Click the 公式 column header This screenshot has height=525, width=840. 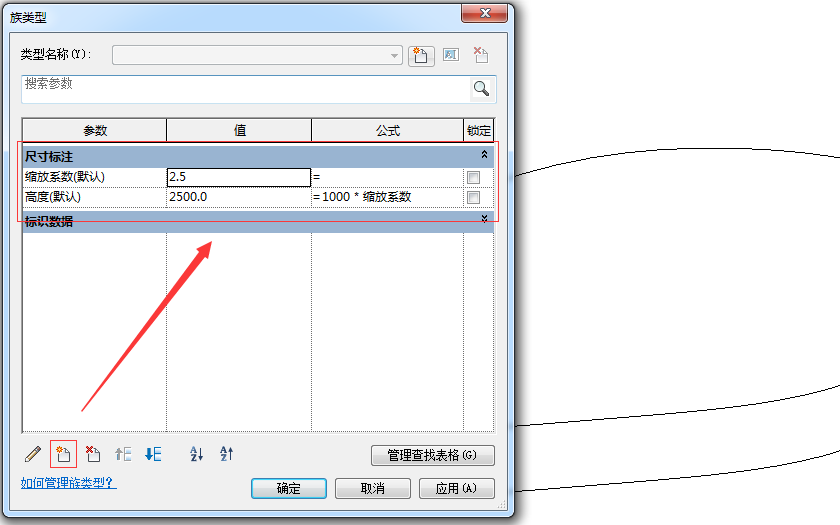click(387, 130)
